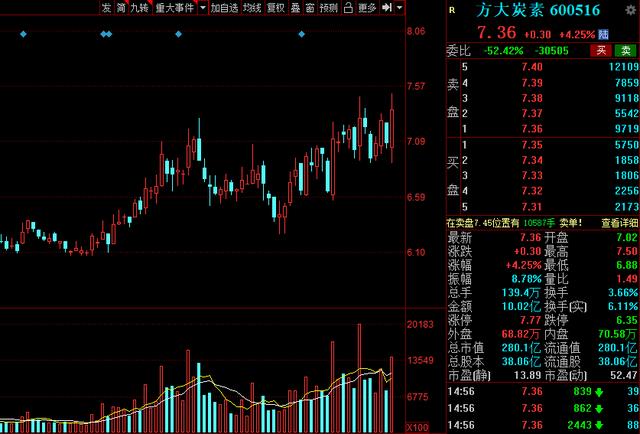
Task: Select the sell level 3 price 7.38
Action: tap(532, 98)
